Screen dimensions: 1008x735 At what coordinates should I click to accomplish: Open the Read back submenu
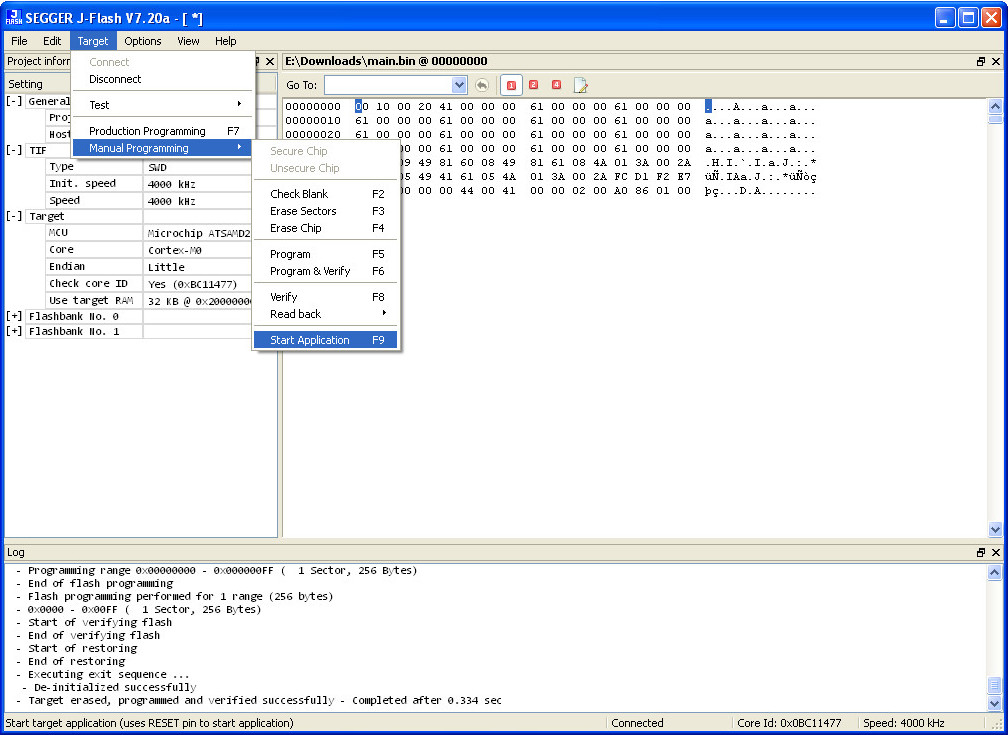[x=325, y=314]
